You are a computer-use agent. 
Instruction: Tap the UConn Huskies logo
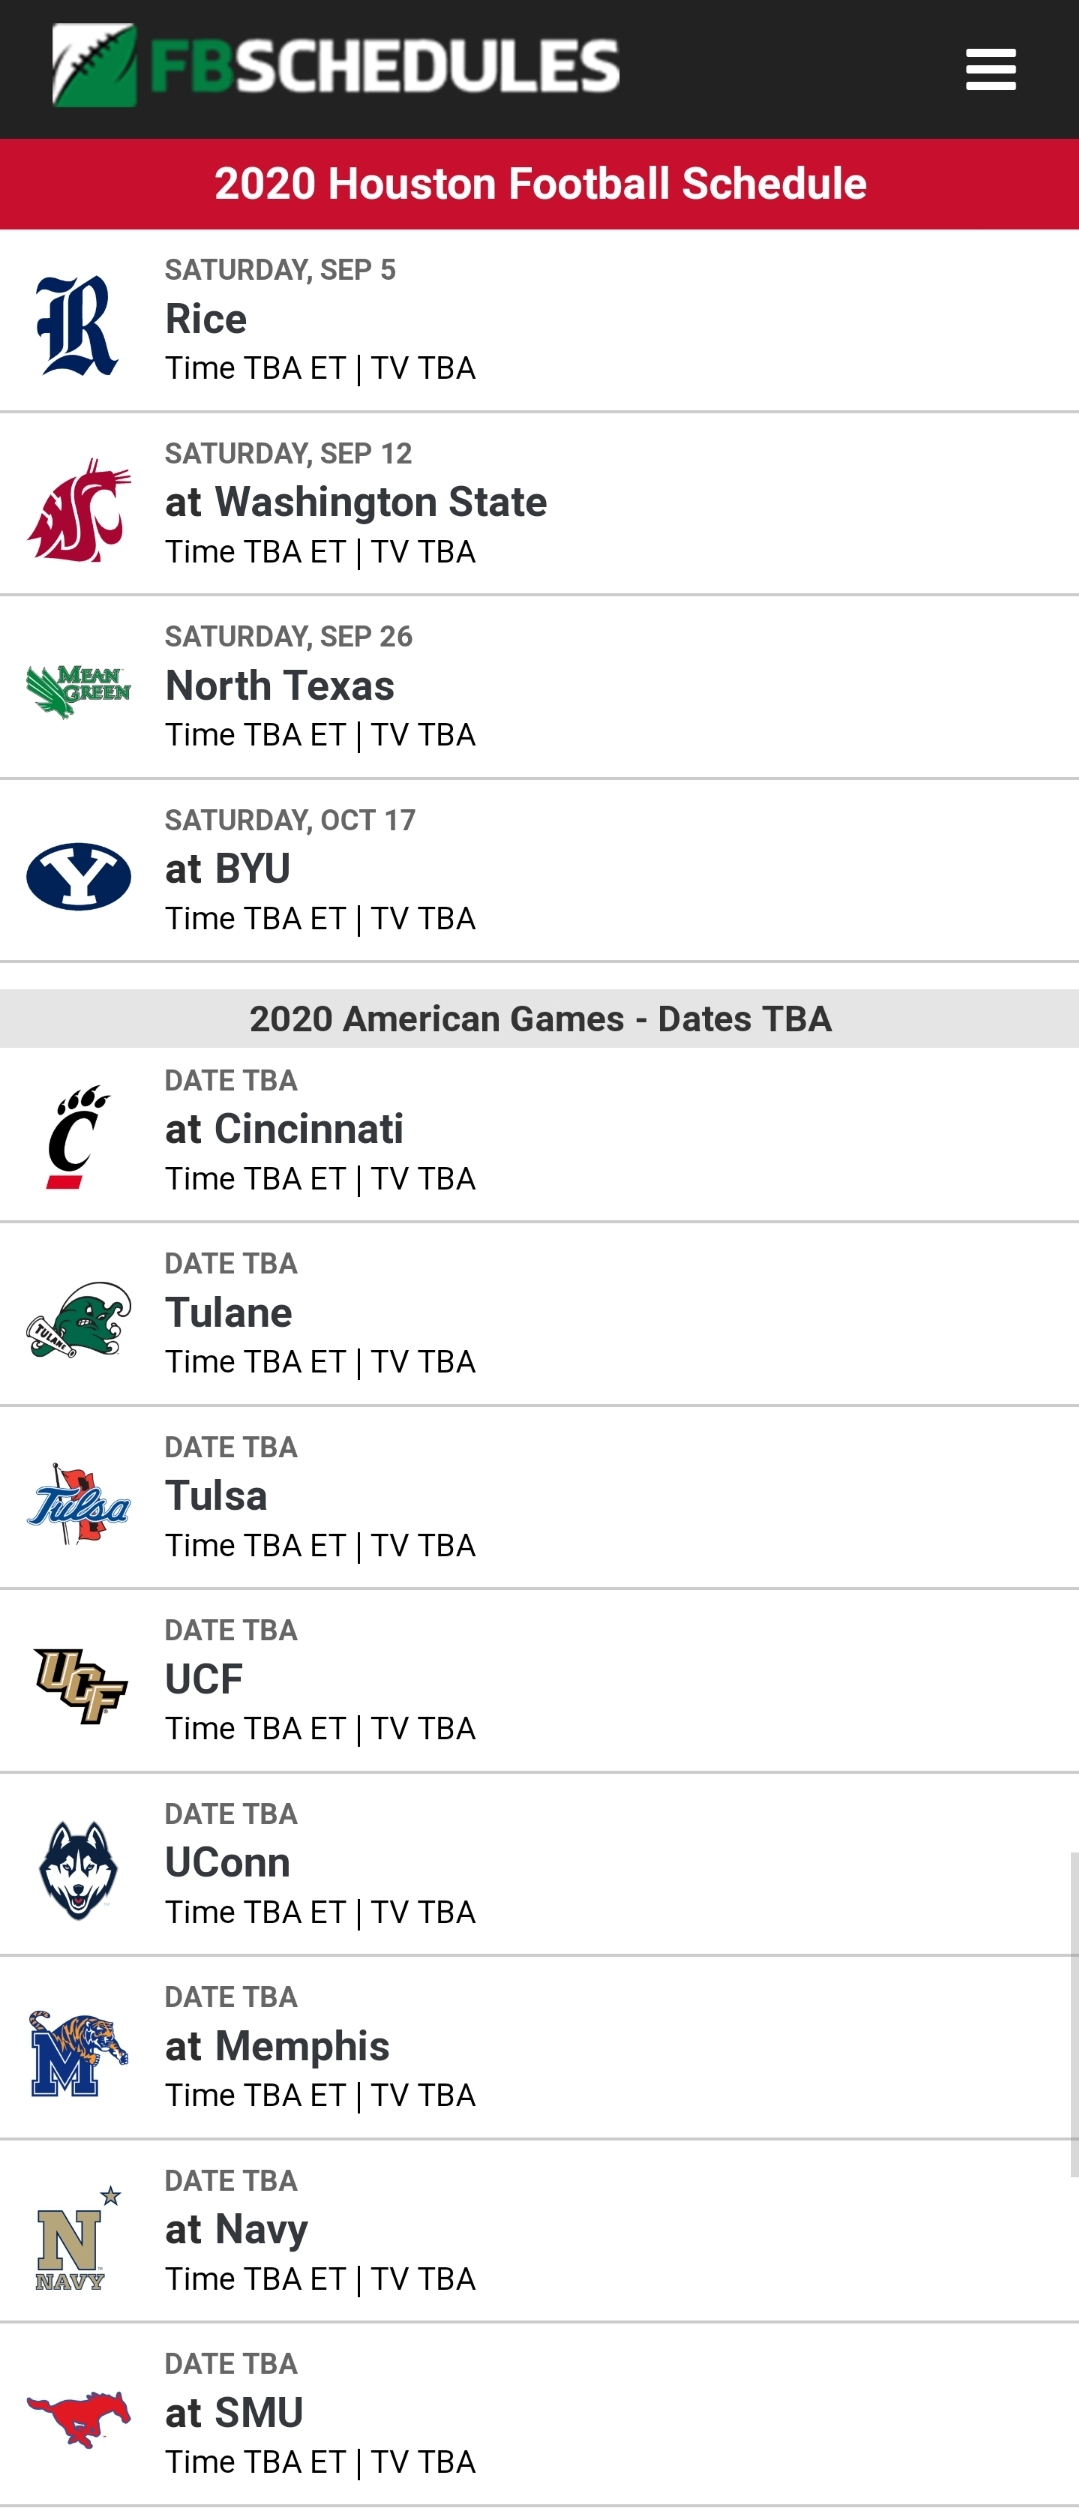click(x=78, y=1870)
